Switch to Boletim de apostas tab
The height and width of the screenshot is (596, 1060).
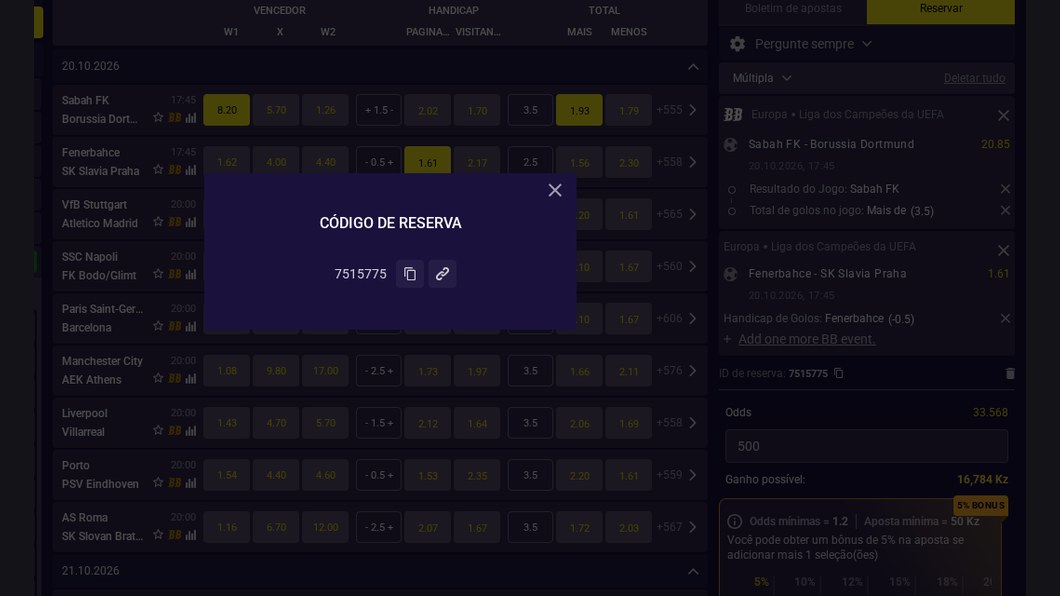[793, 9]
